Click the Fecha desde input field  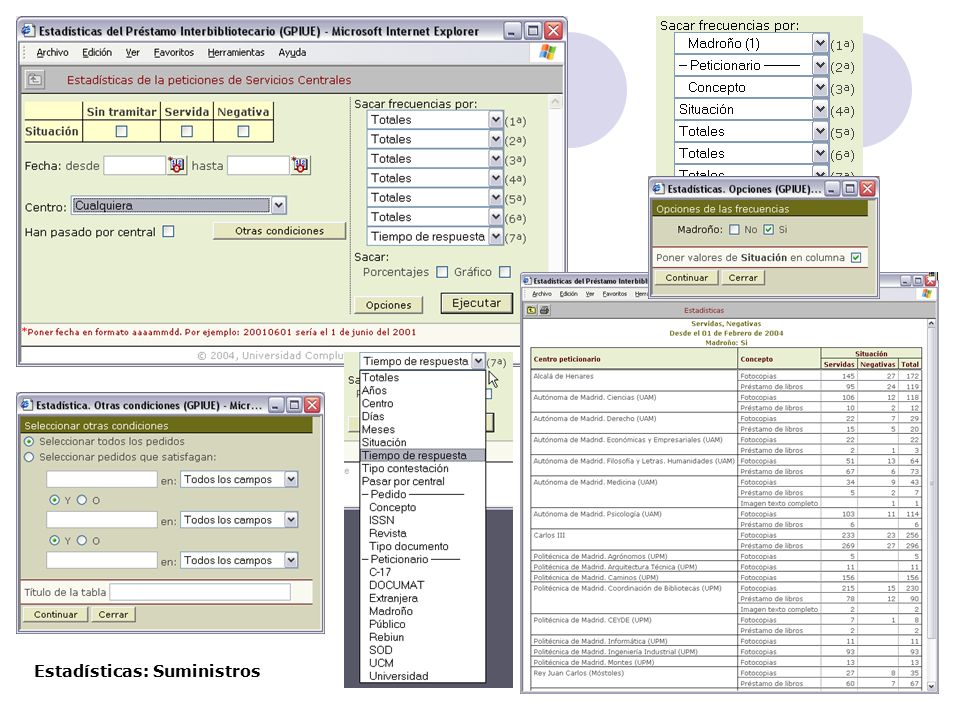[135, 165]
